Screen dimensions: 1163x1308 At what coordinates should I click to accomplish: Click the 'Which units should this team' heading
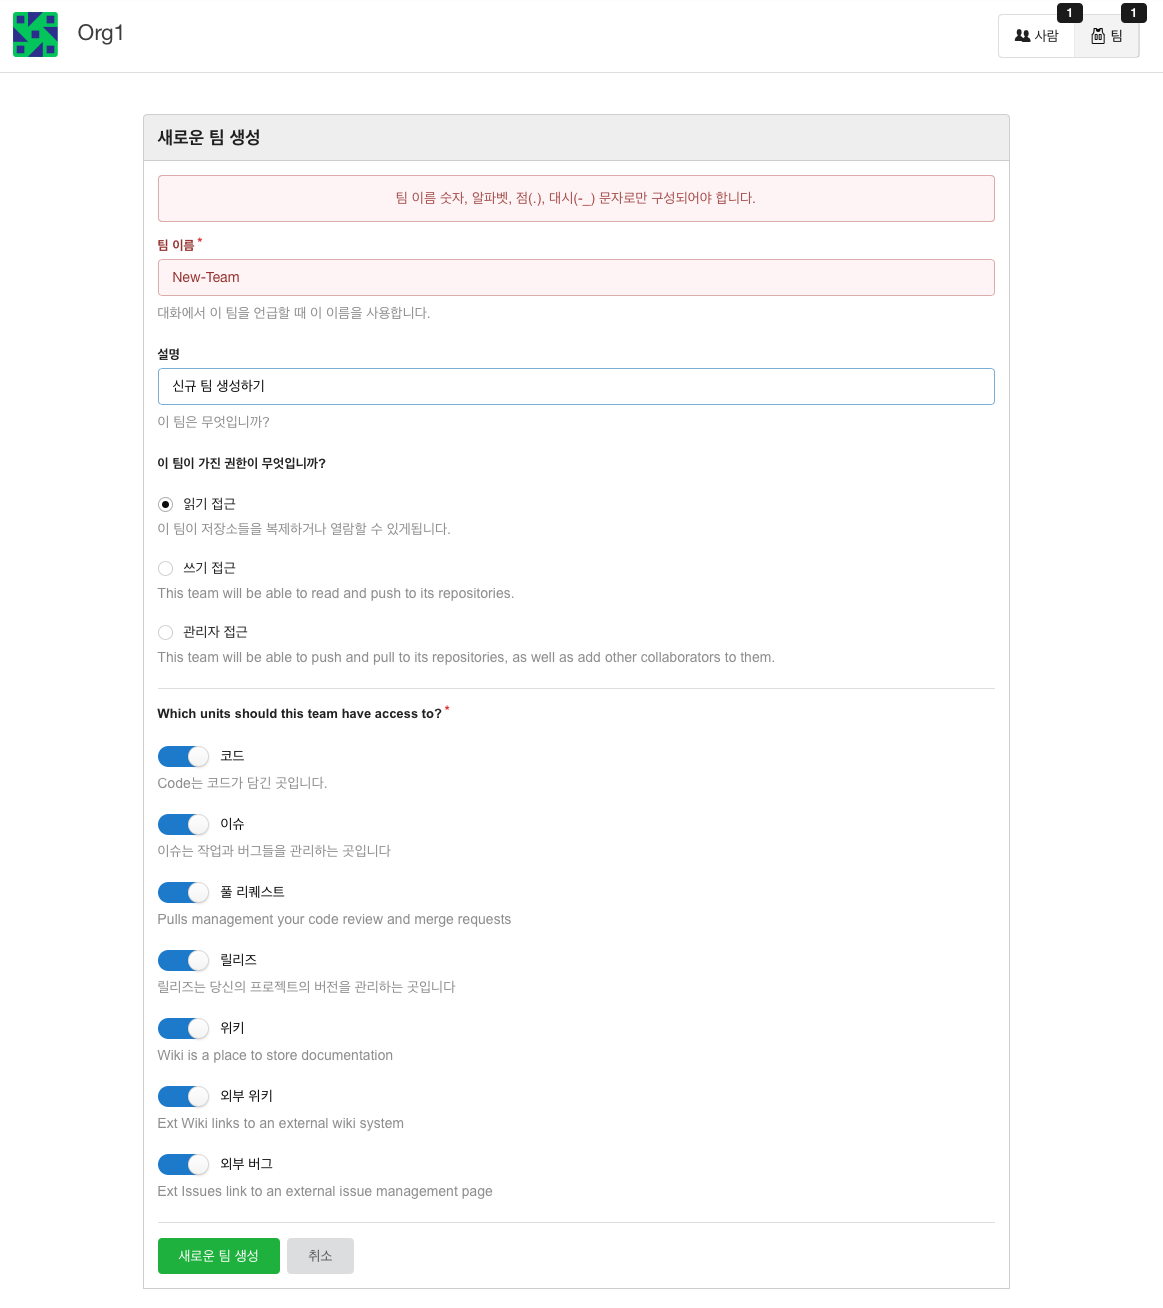tap(300, 713)
